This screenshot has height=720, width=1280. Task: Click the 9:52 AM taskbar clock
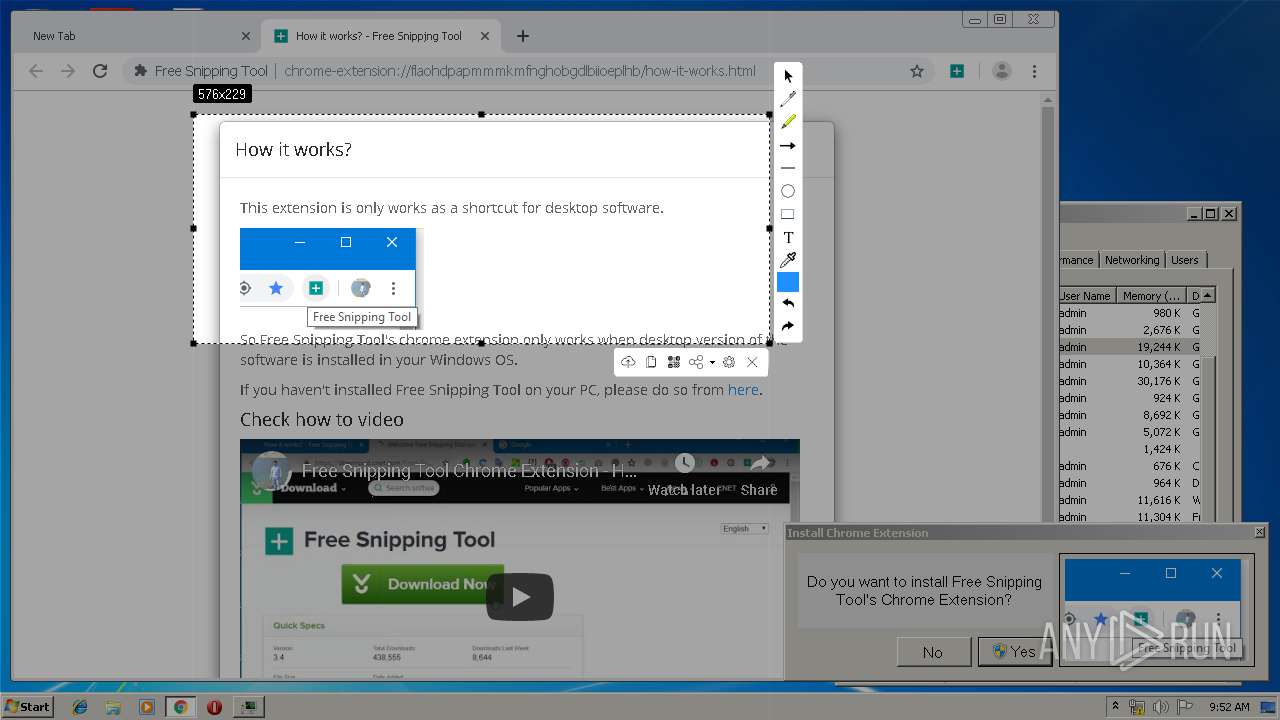click(1229, 707)
